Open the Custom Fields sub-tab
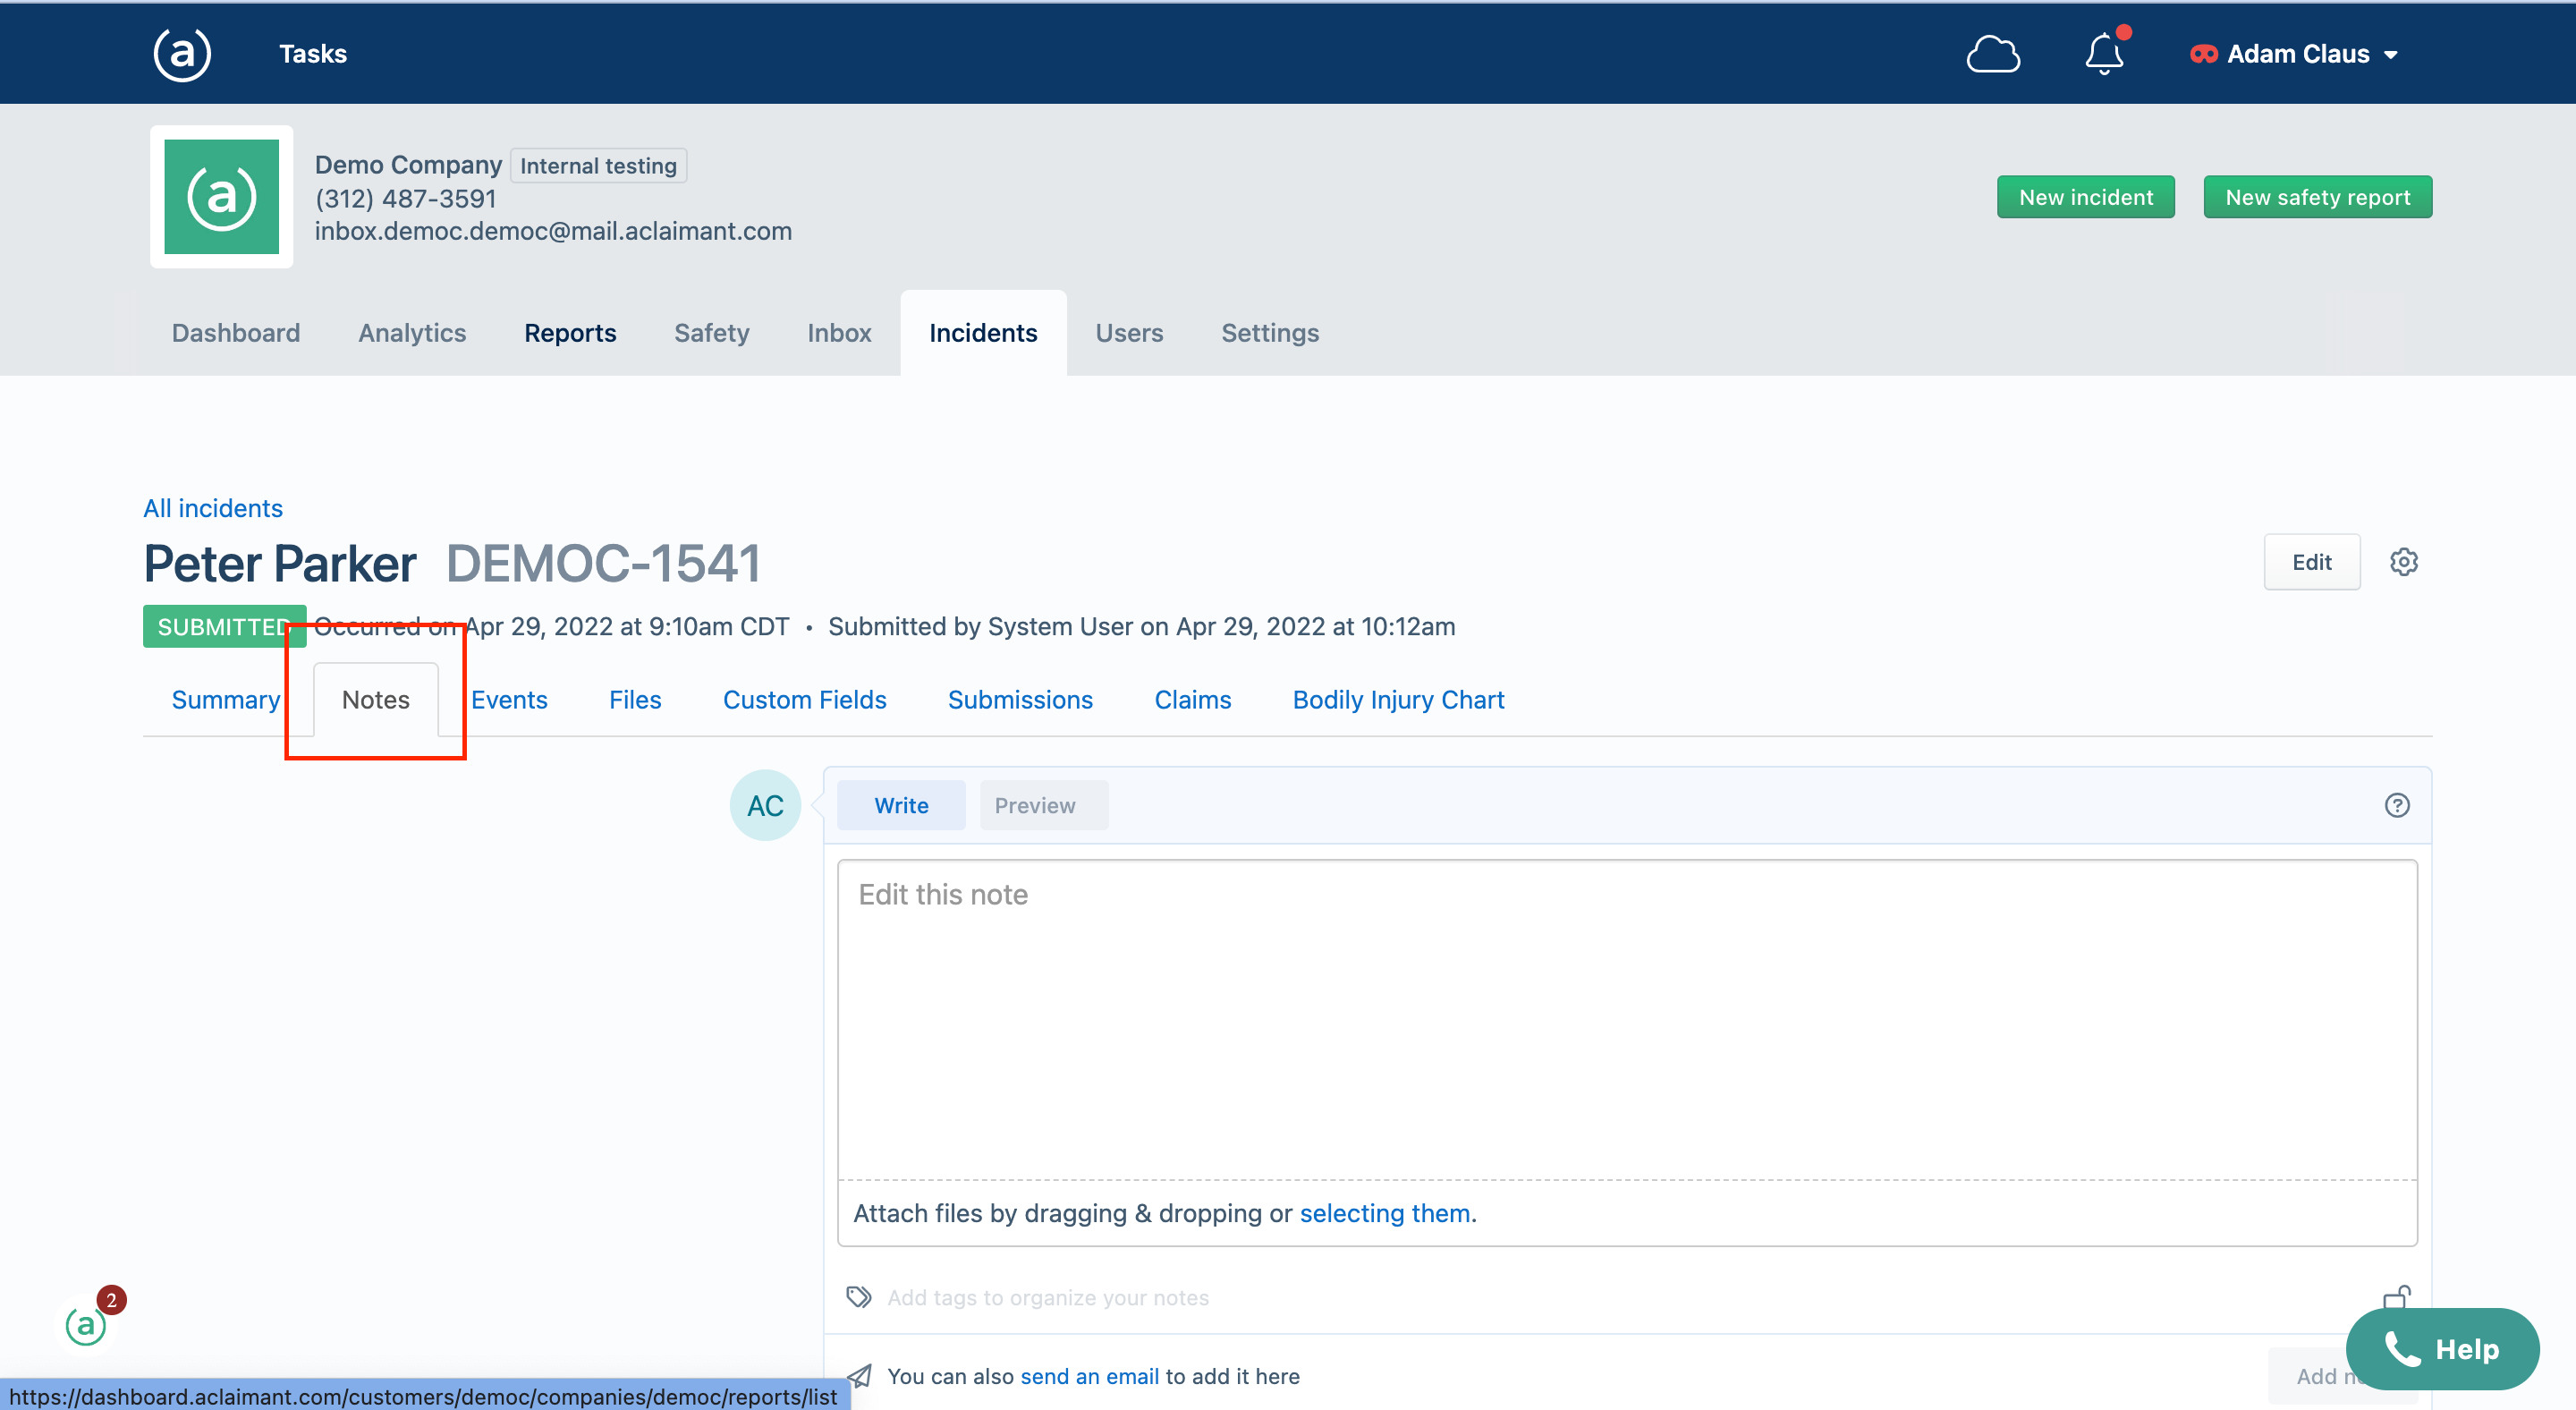 [x=804, y=700]
